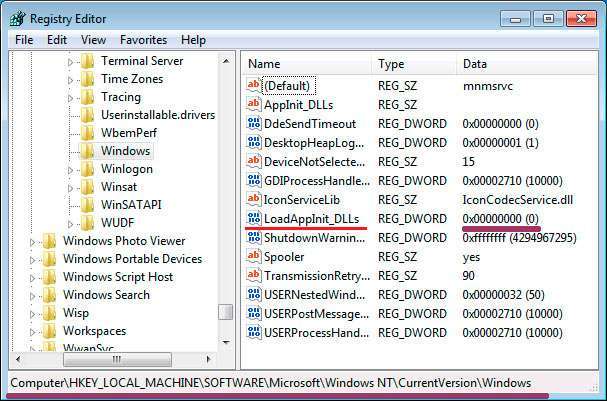Viewport: 607px width, 401px height.
Task: Click the GDIProcessHandle DWORD icon
Action: click(x=254, y=180)
